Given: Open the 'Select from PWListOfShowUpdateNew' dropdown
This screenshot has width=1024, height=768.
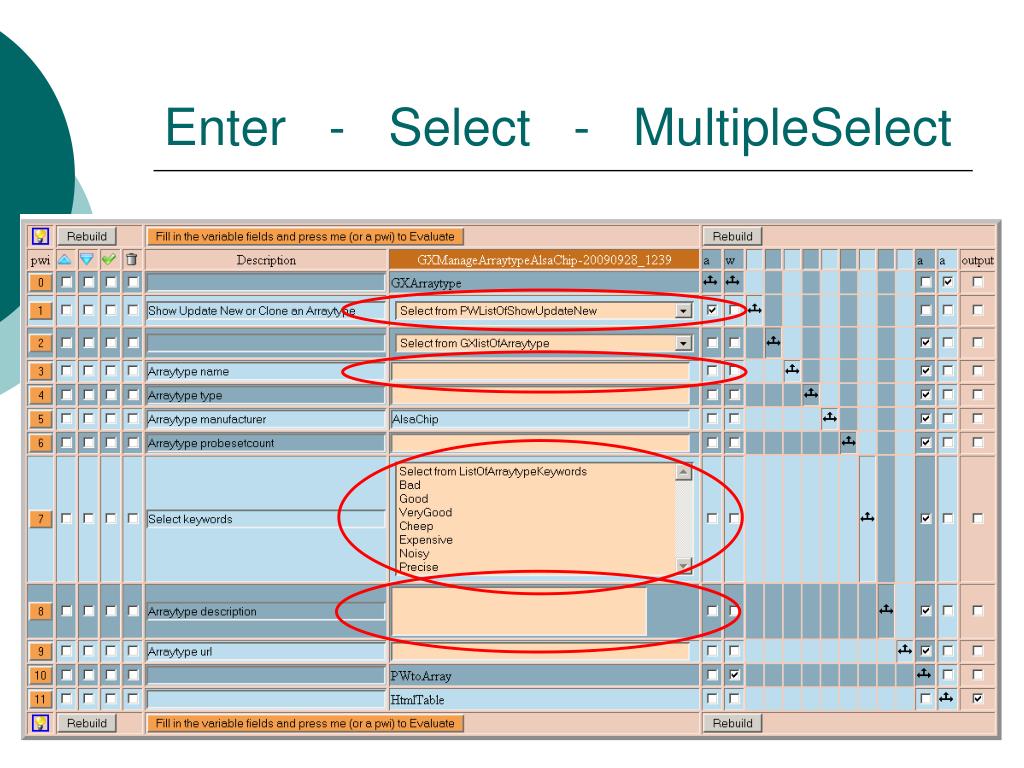Looking at the screenshot, I should coord(543,311).
